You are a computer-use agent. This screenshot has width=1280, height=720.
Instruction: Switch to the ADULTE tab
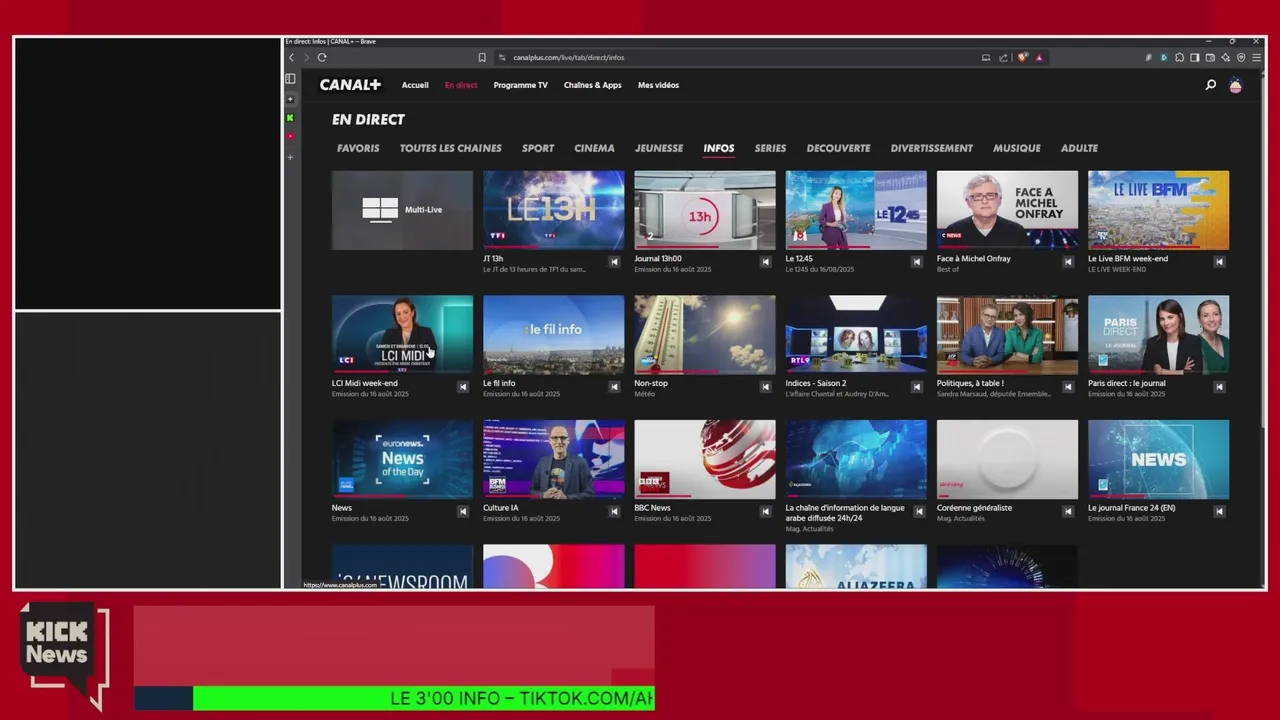(1079, 148)
